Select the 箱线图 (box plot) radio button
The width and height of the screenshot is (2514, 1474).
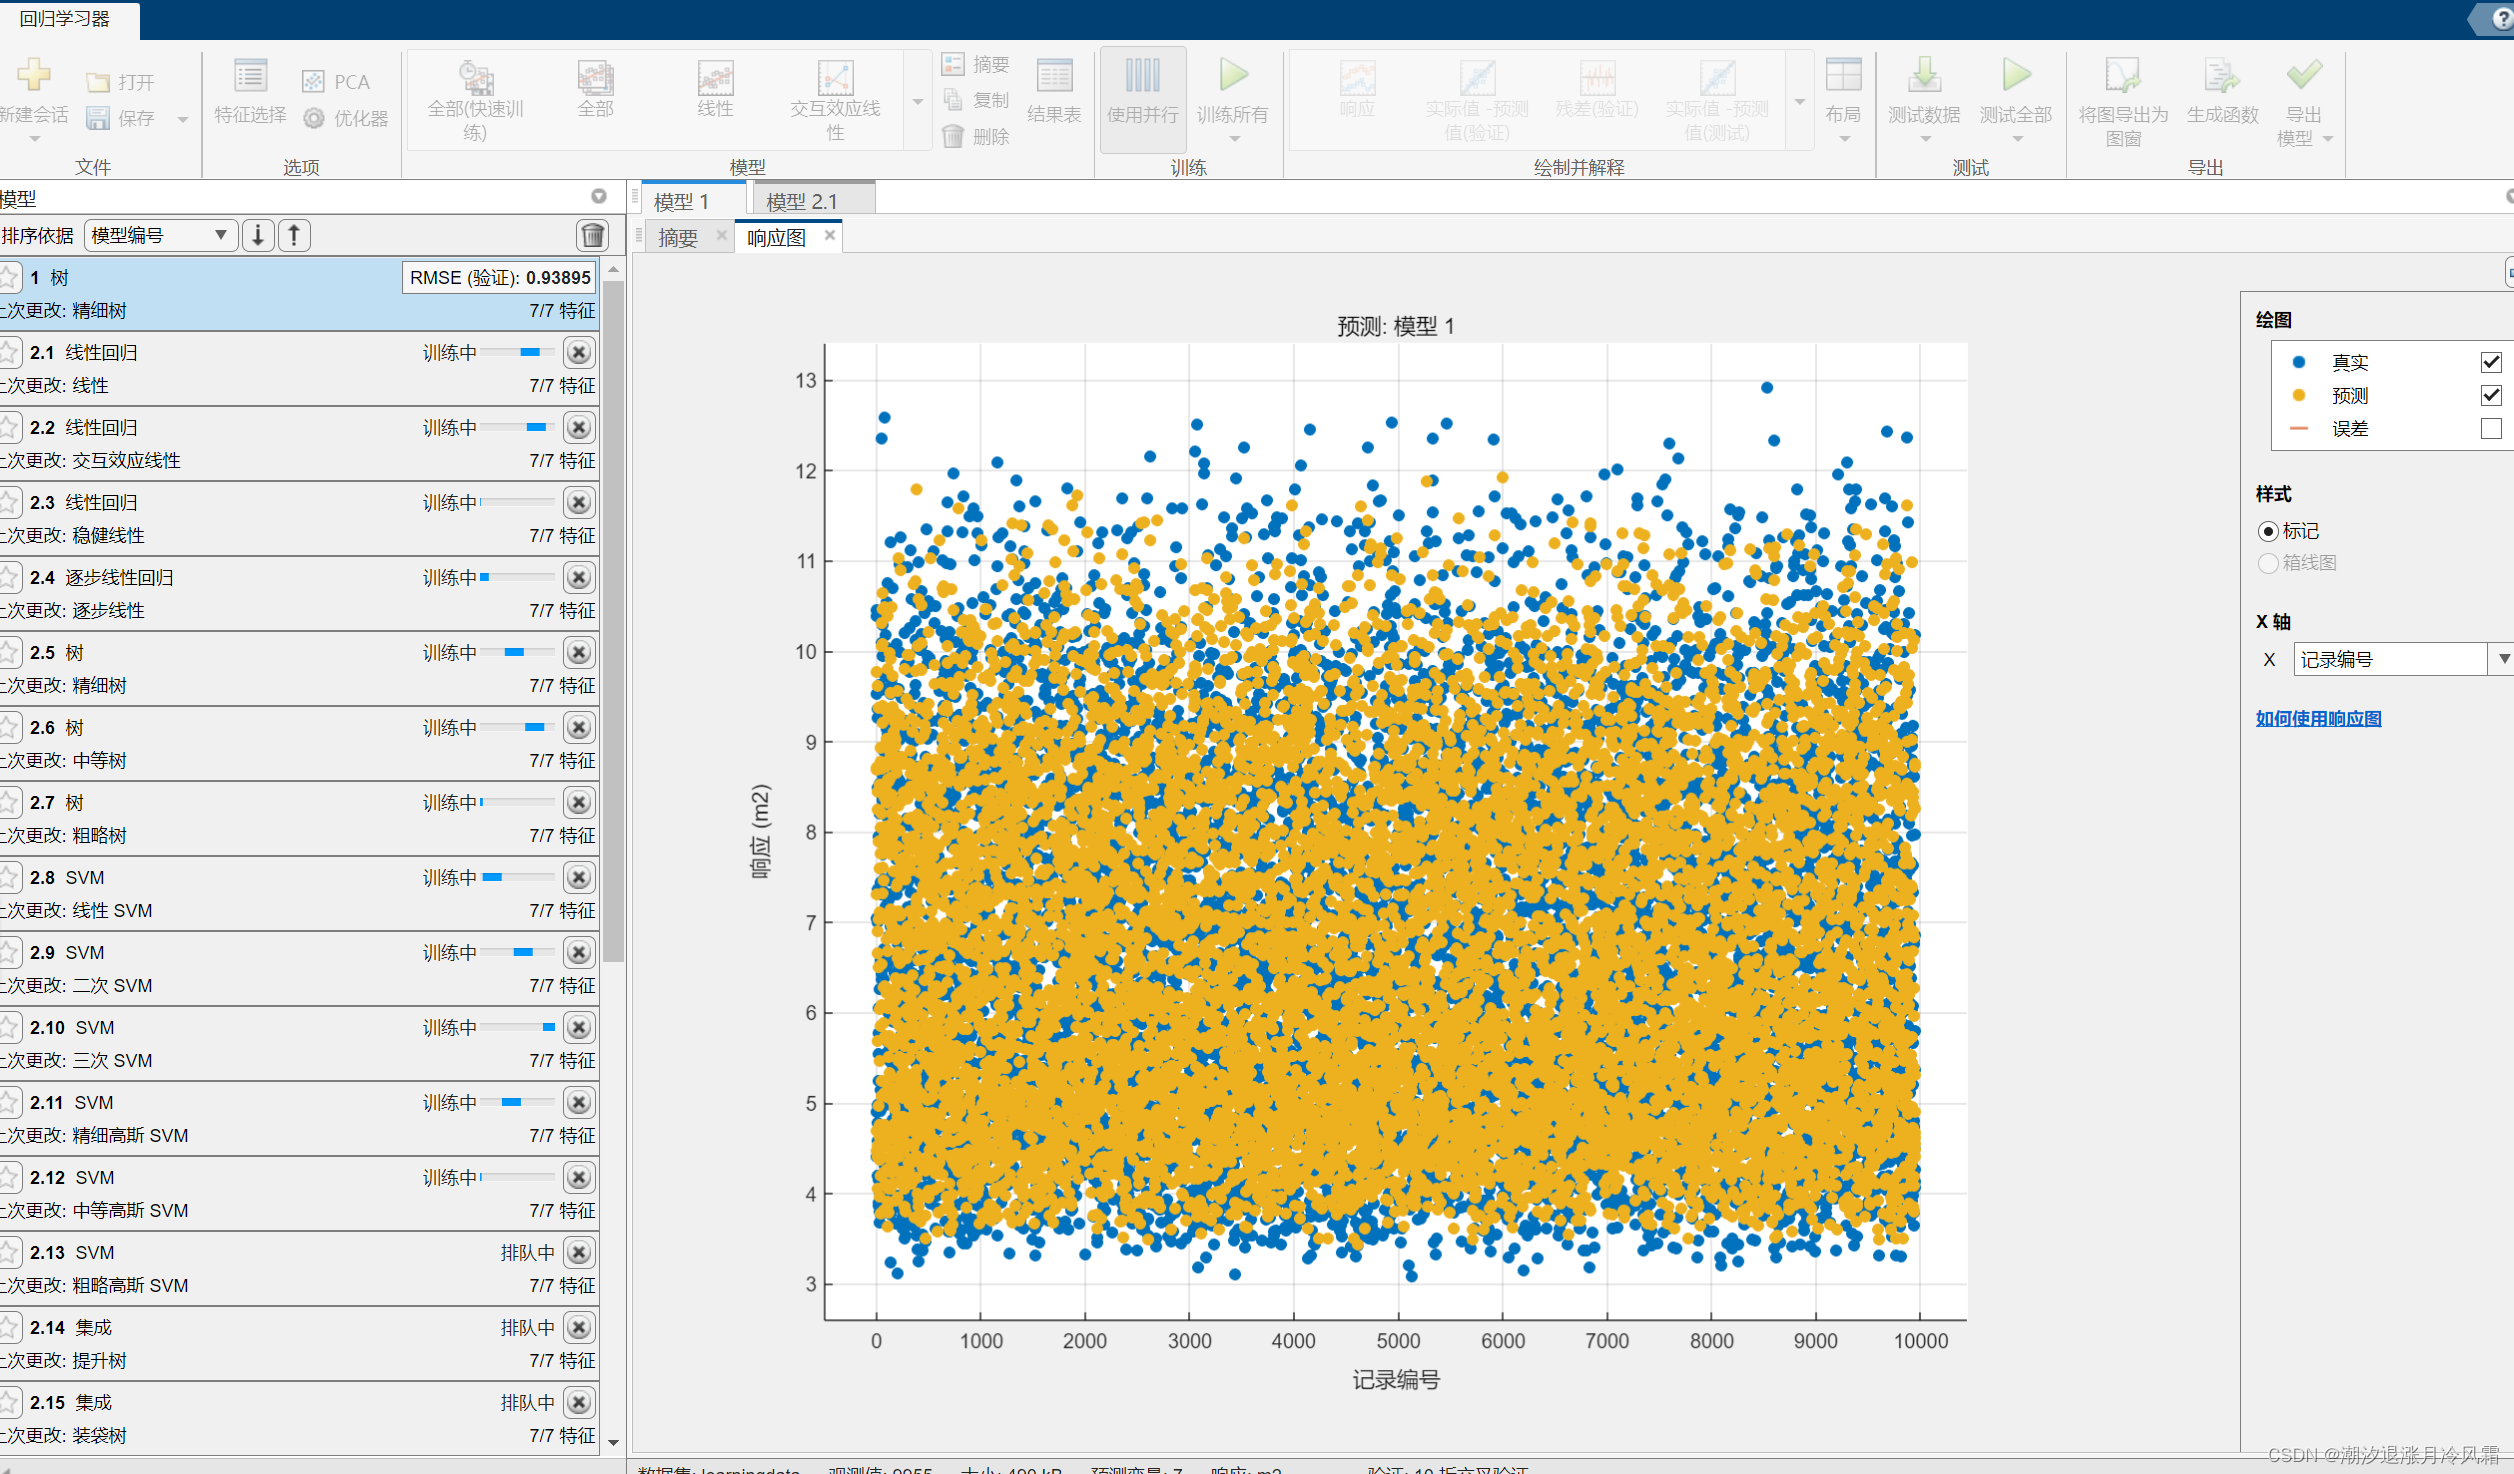[2268, 563]
